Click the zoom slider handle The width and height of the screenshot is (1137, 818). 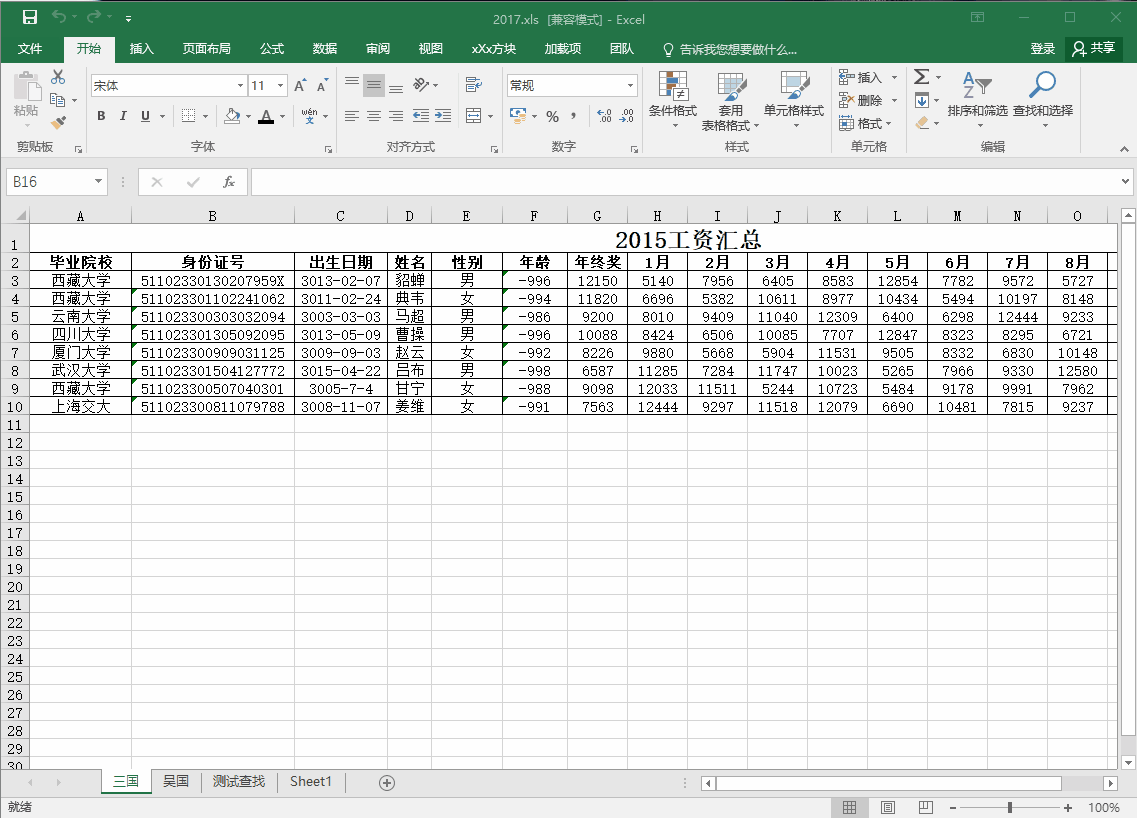click(1009, 807)
